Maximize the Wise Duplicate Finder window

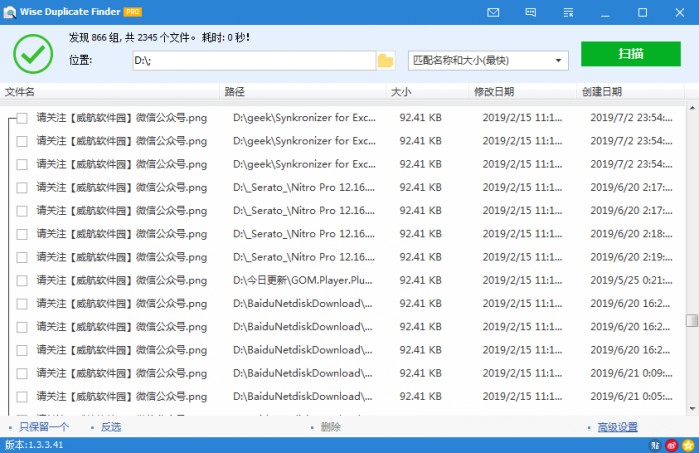point(642,12)
